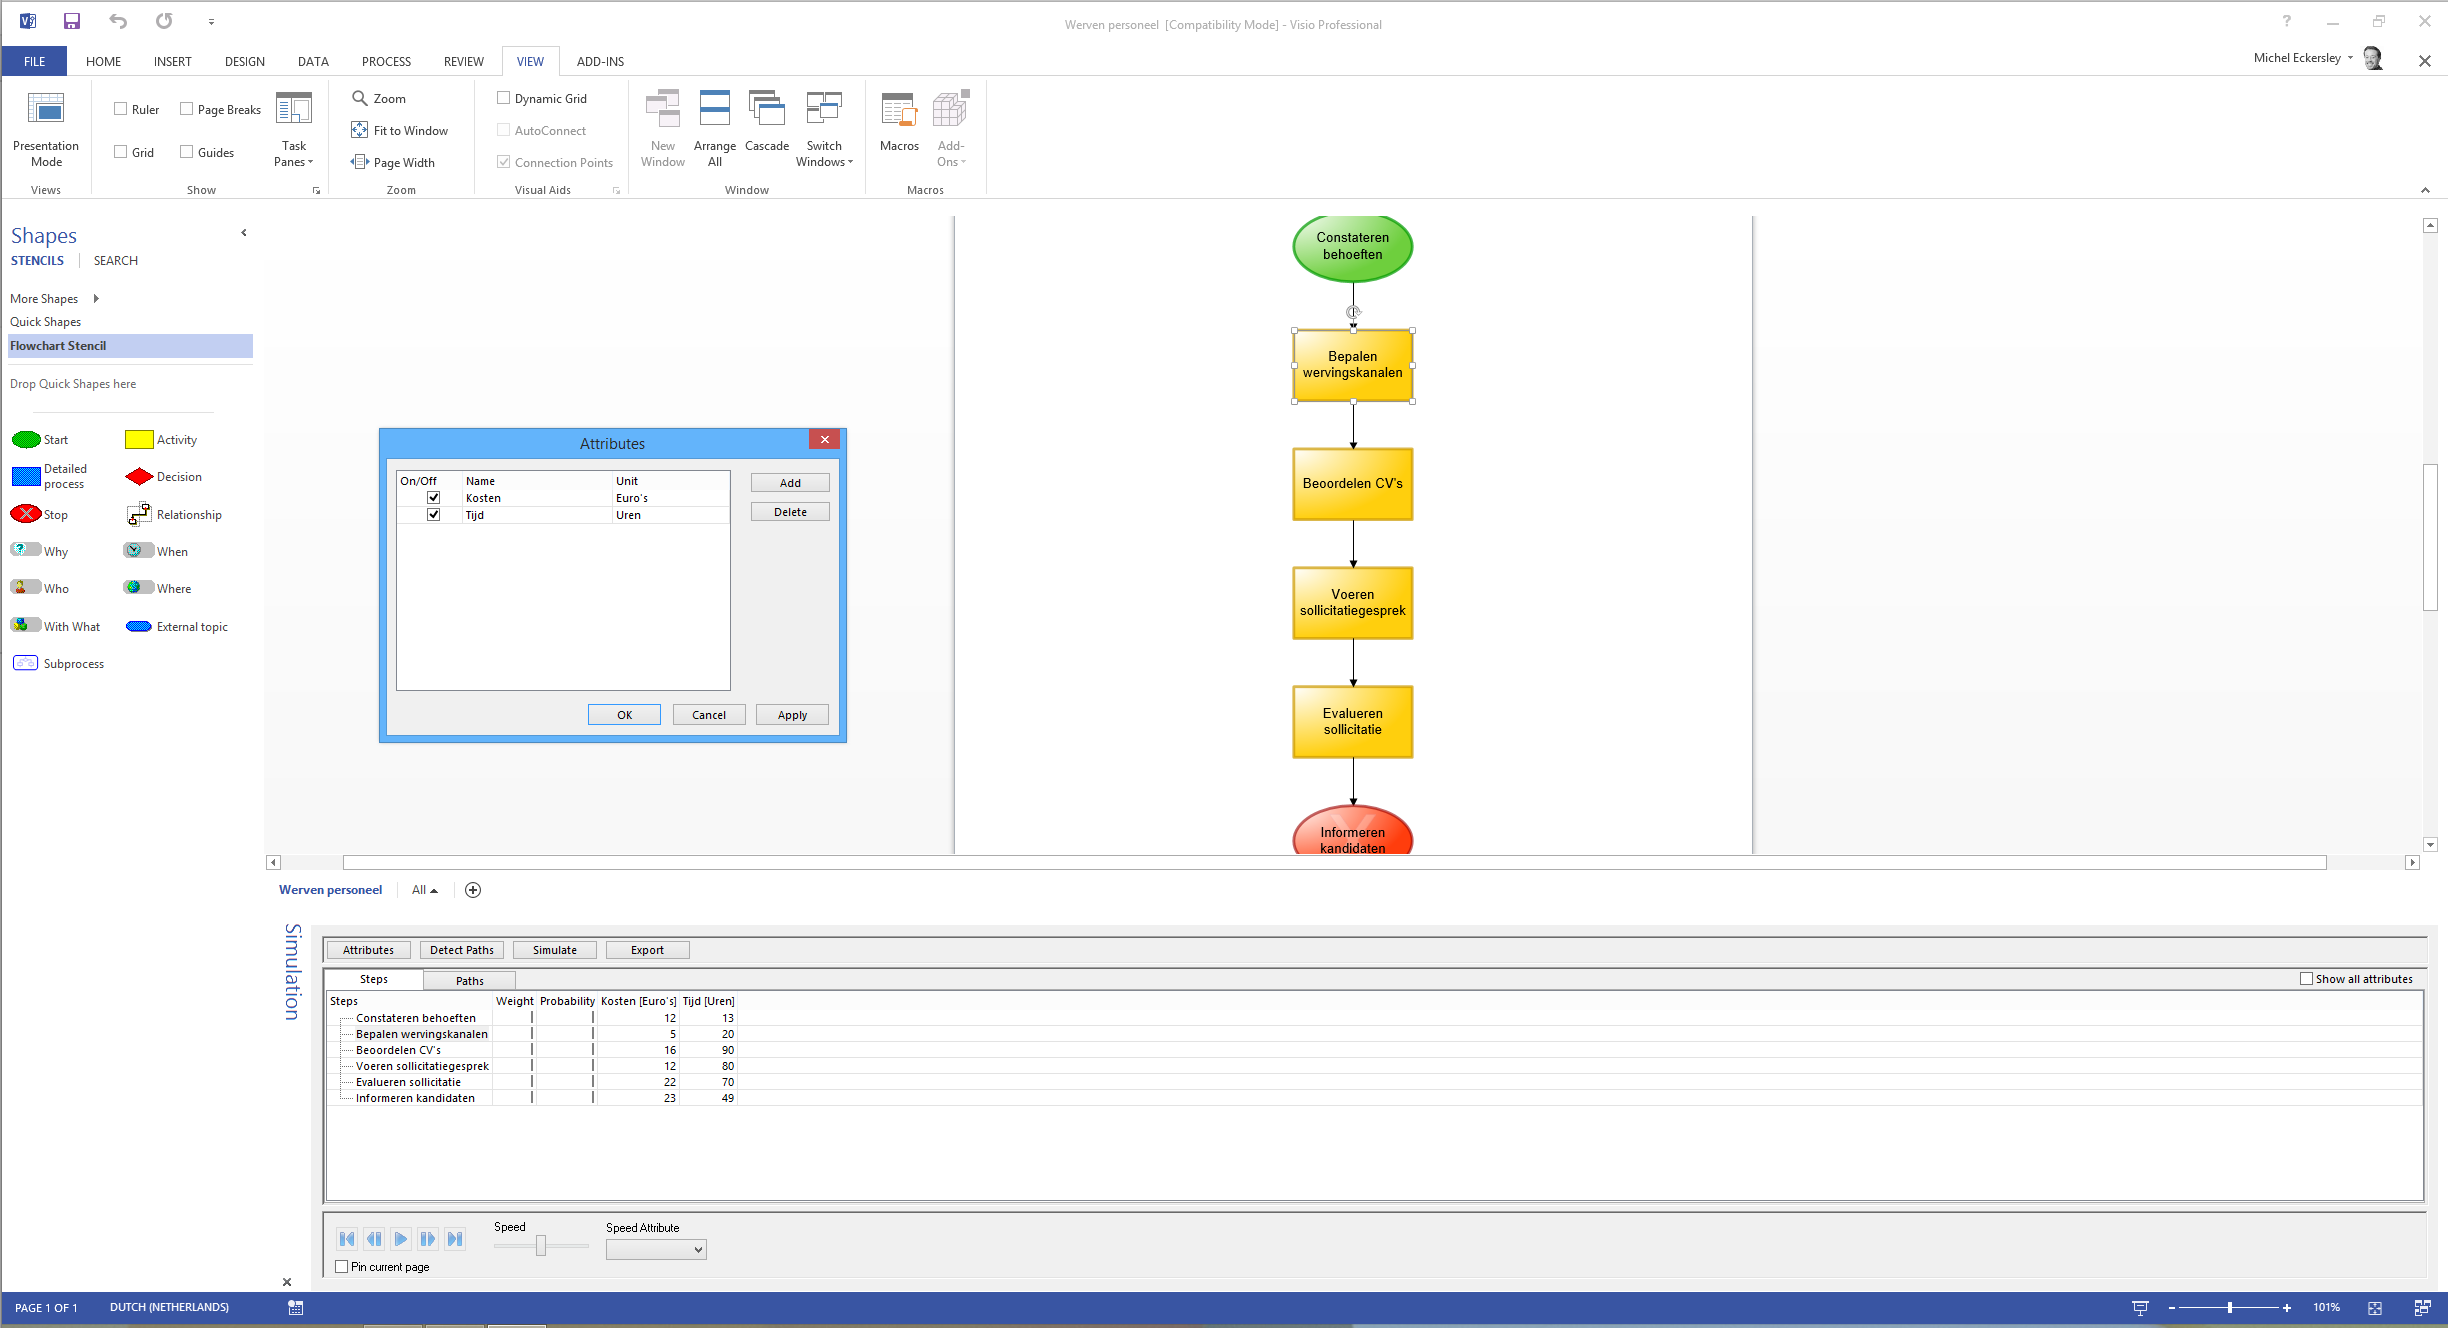Viewport: 2448px width, 1328px height.
Task: Click the Save icon in title bar
Action: tap(72, 21)
